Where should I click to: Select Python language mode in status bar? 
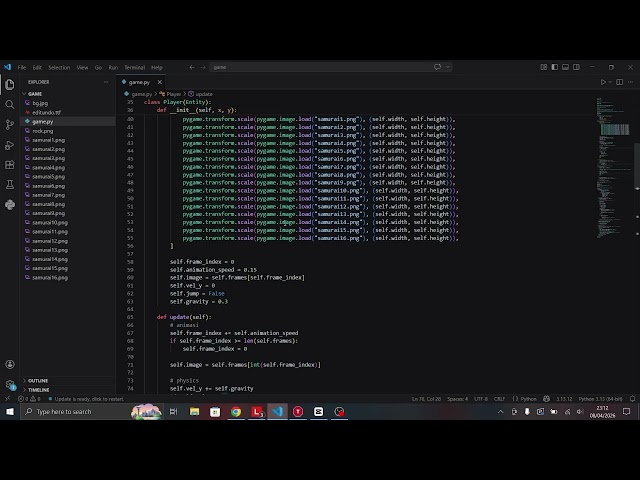point(529,399)
